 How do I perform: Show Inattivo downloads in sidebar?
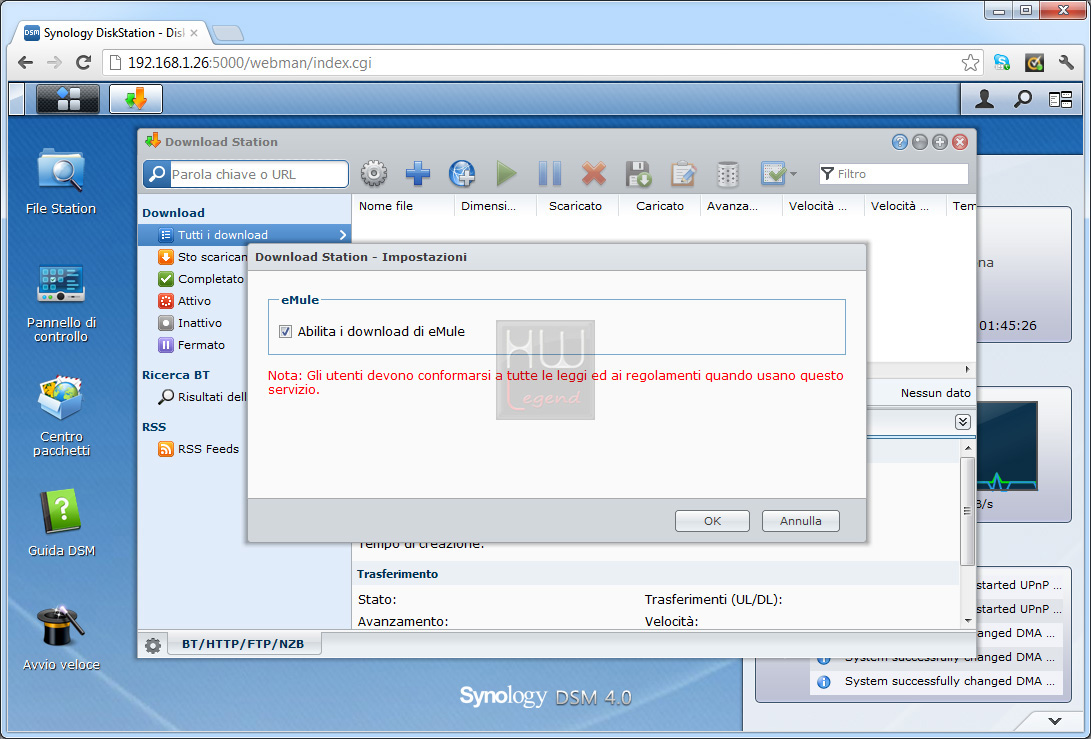[x=191, y=323]
